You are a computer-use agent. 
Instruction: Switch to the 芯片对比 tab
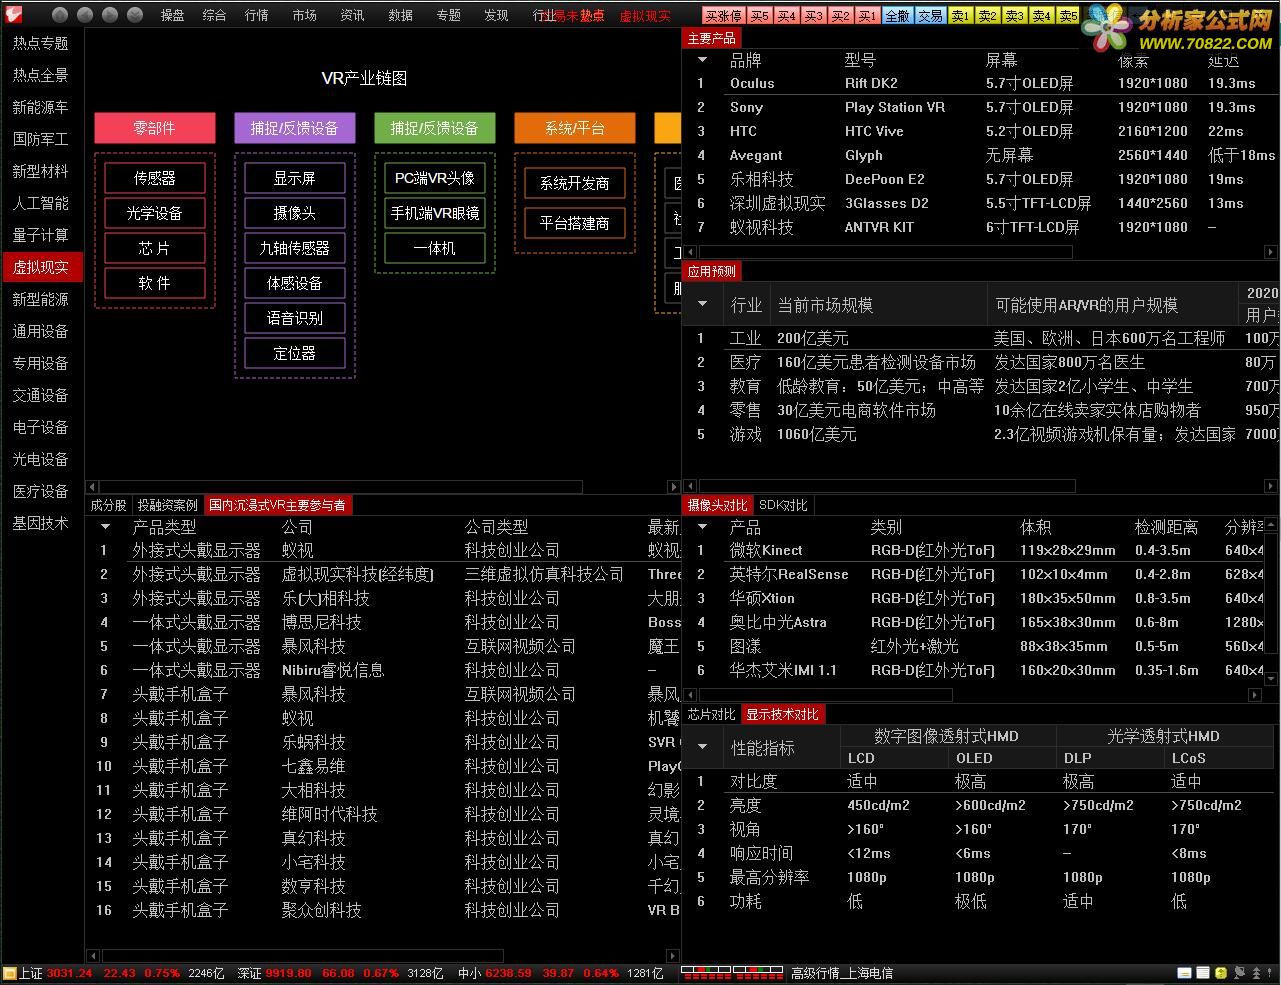pos(712,714)
